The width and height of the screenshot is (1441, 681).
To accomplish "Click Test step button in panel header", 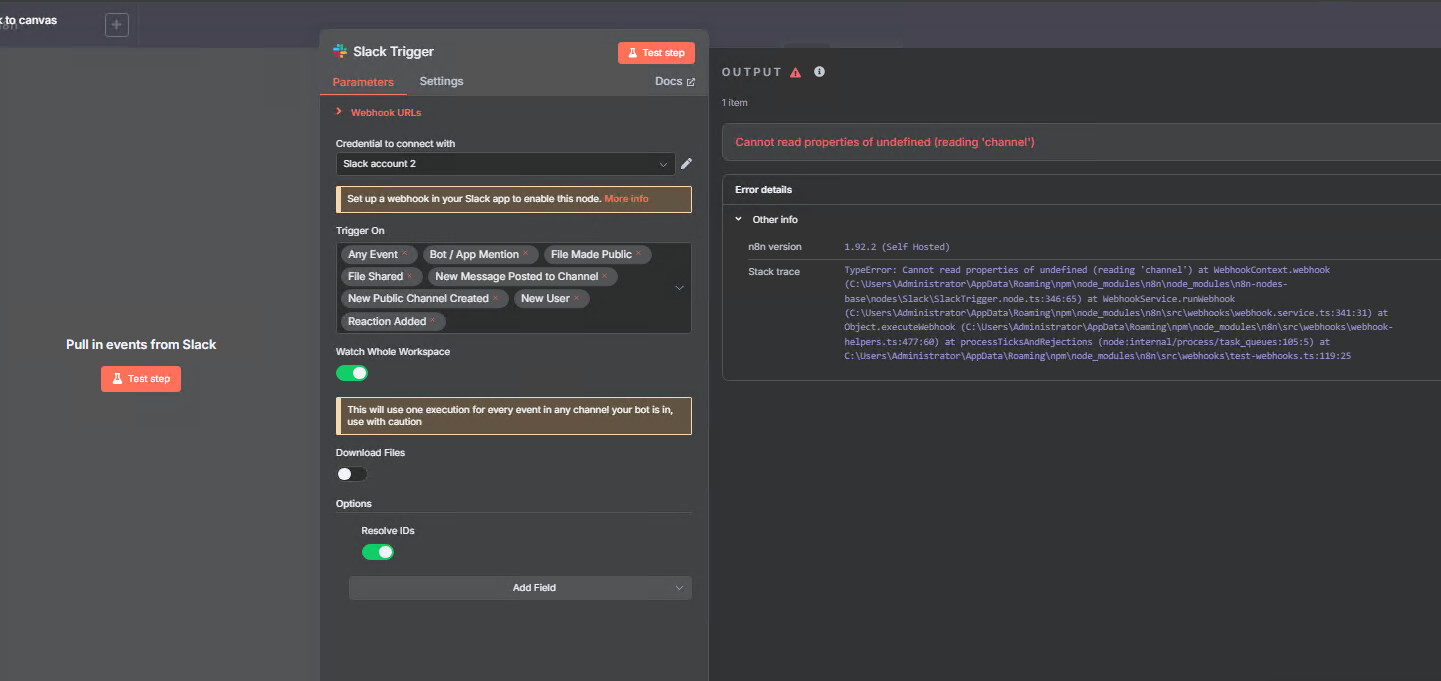I will point(656,53).
